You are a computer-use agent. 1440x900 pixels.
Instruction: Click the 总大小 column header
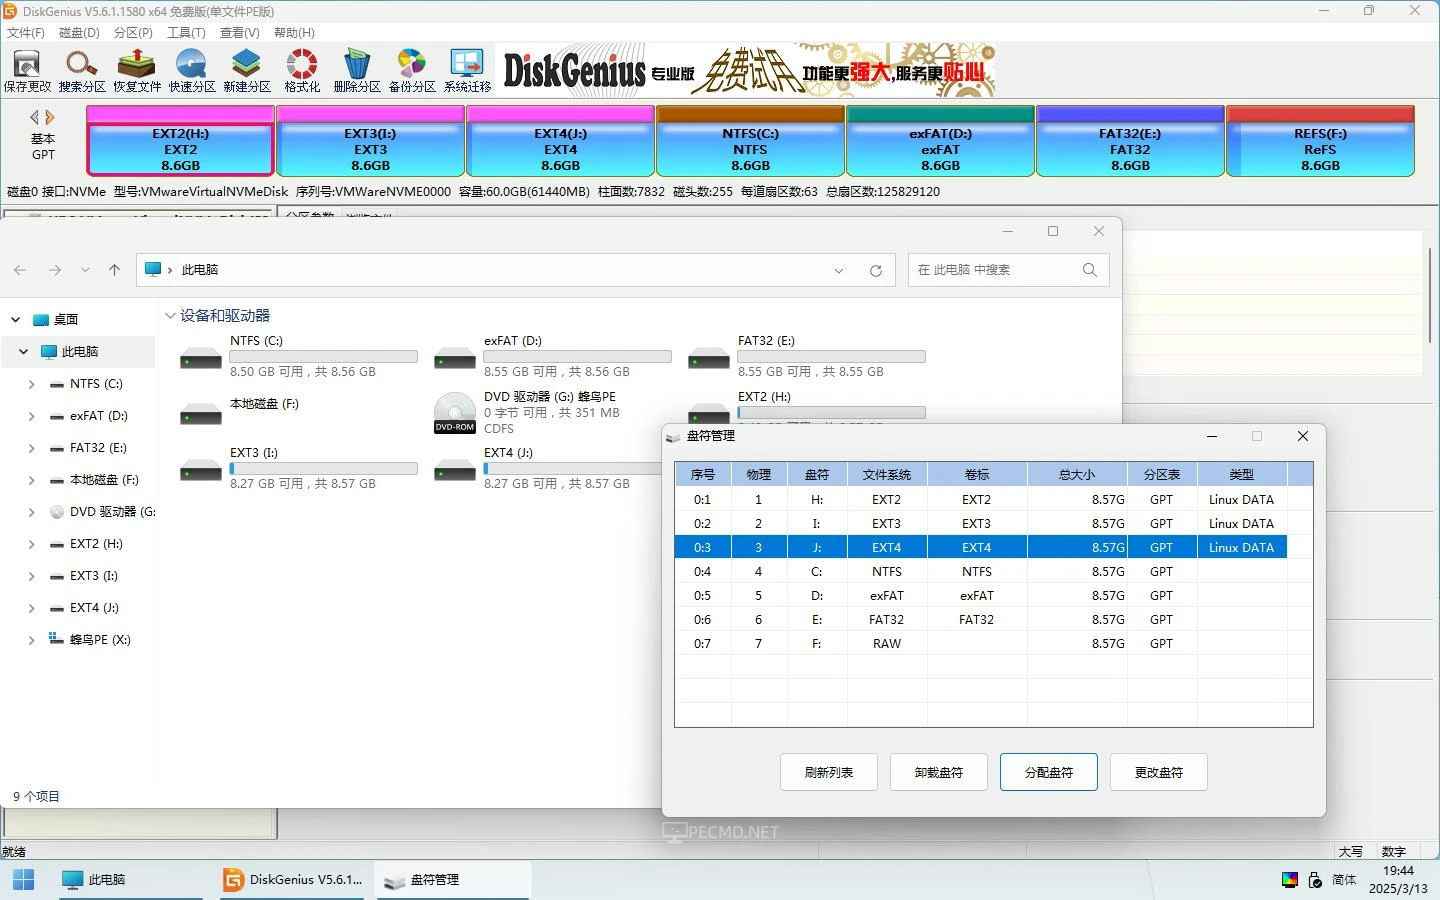(x=1077, y=475)
